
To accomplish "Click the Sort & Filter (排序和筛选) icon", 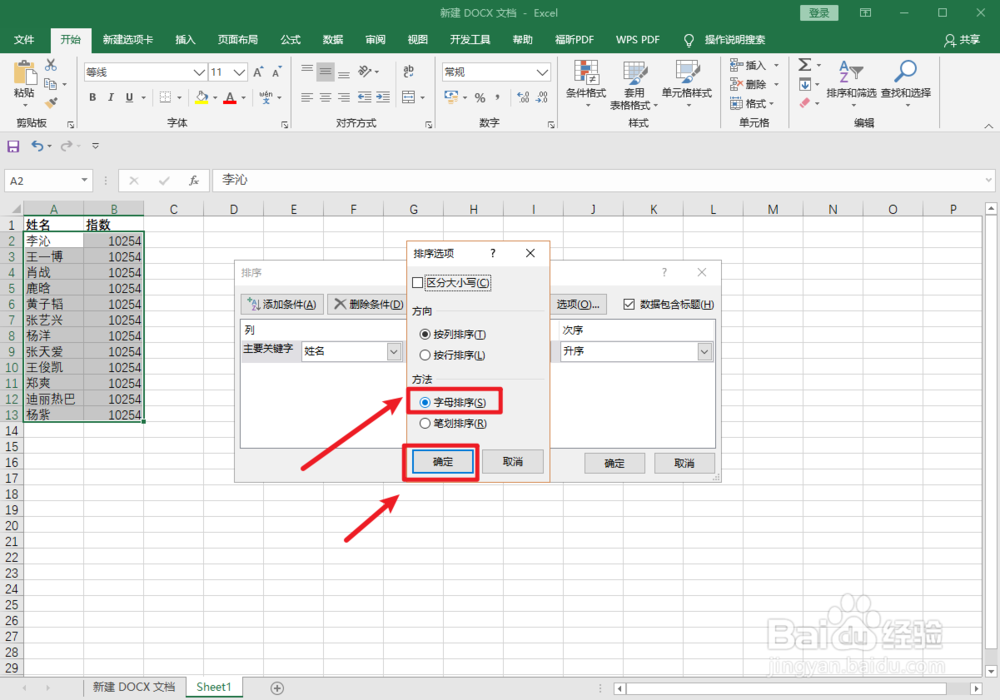I will pyautogui.click(x=855, y=85).
